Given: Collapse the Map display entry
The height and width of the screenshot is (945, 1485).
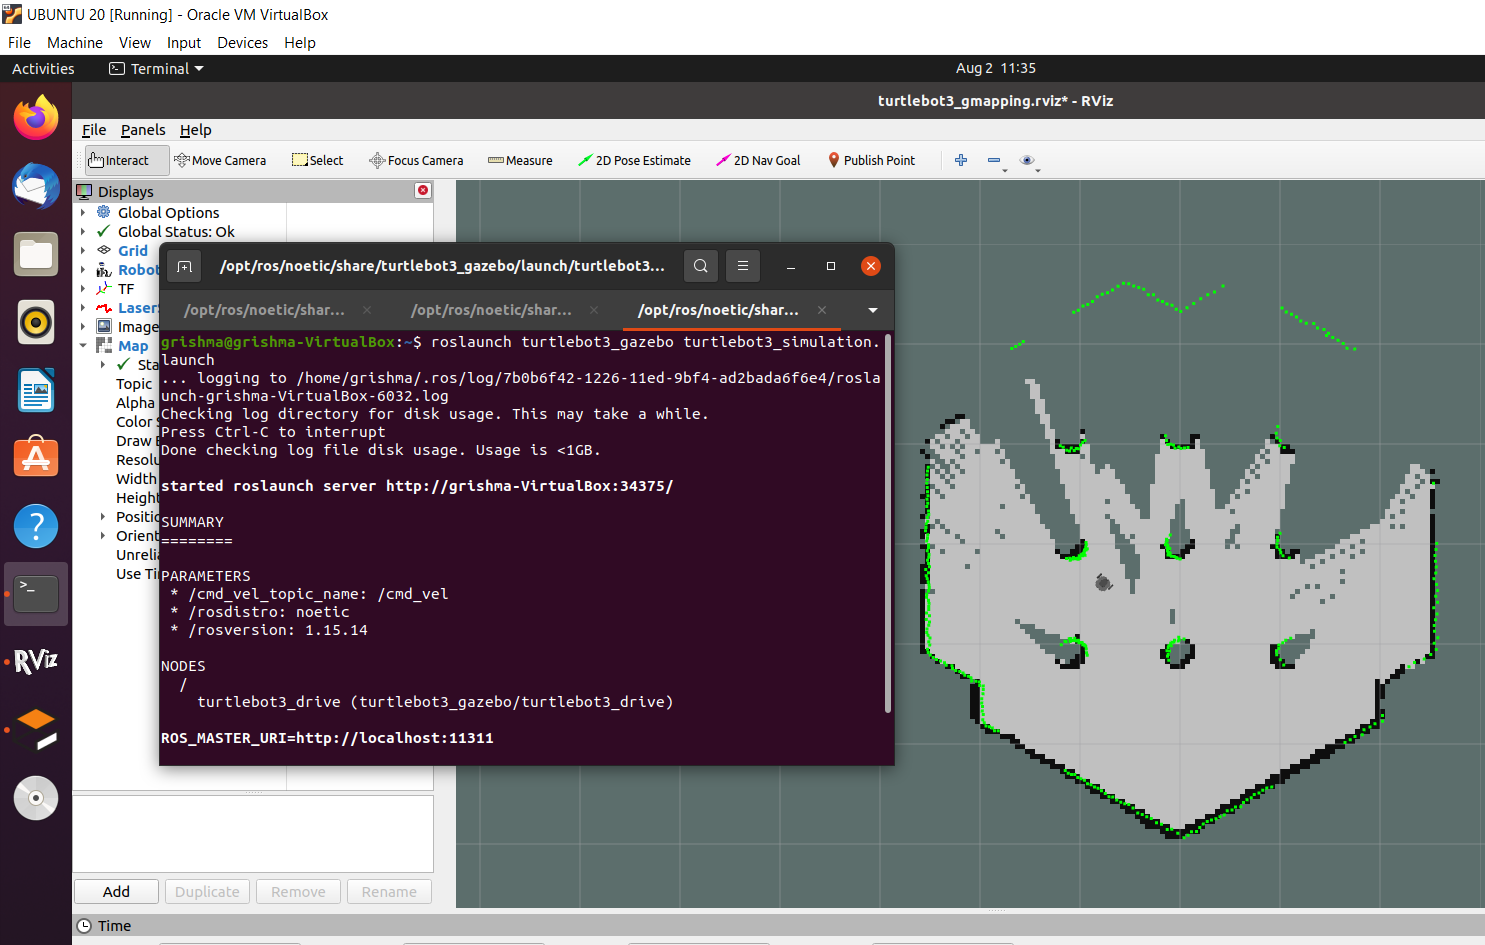Looking at the screenshot, I should pos(83,346).
